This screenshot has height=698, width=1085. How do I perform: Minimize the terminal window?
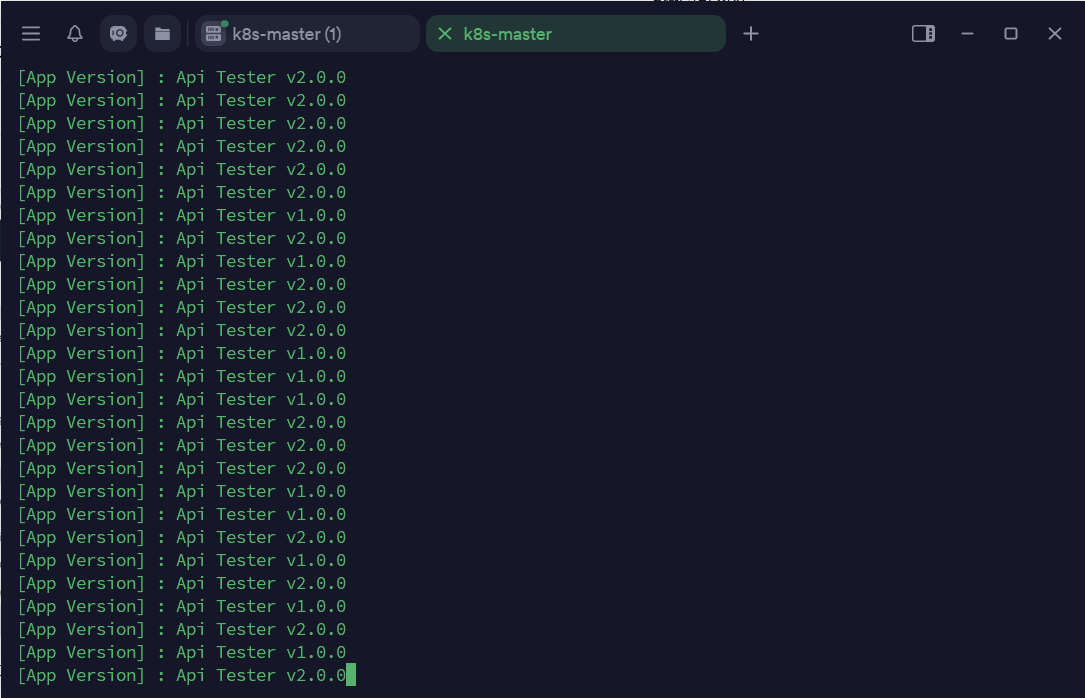(967, 34)
